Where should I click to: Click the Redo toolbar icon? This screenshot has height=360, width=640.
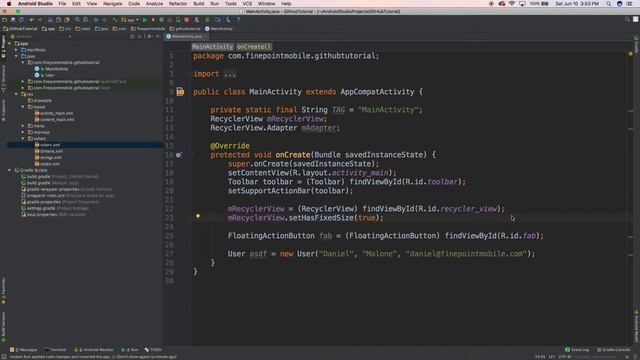[x=40, y=20]
